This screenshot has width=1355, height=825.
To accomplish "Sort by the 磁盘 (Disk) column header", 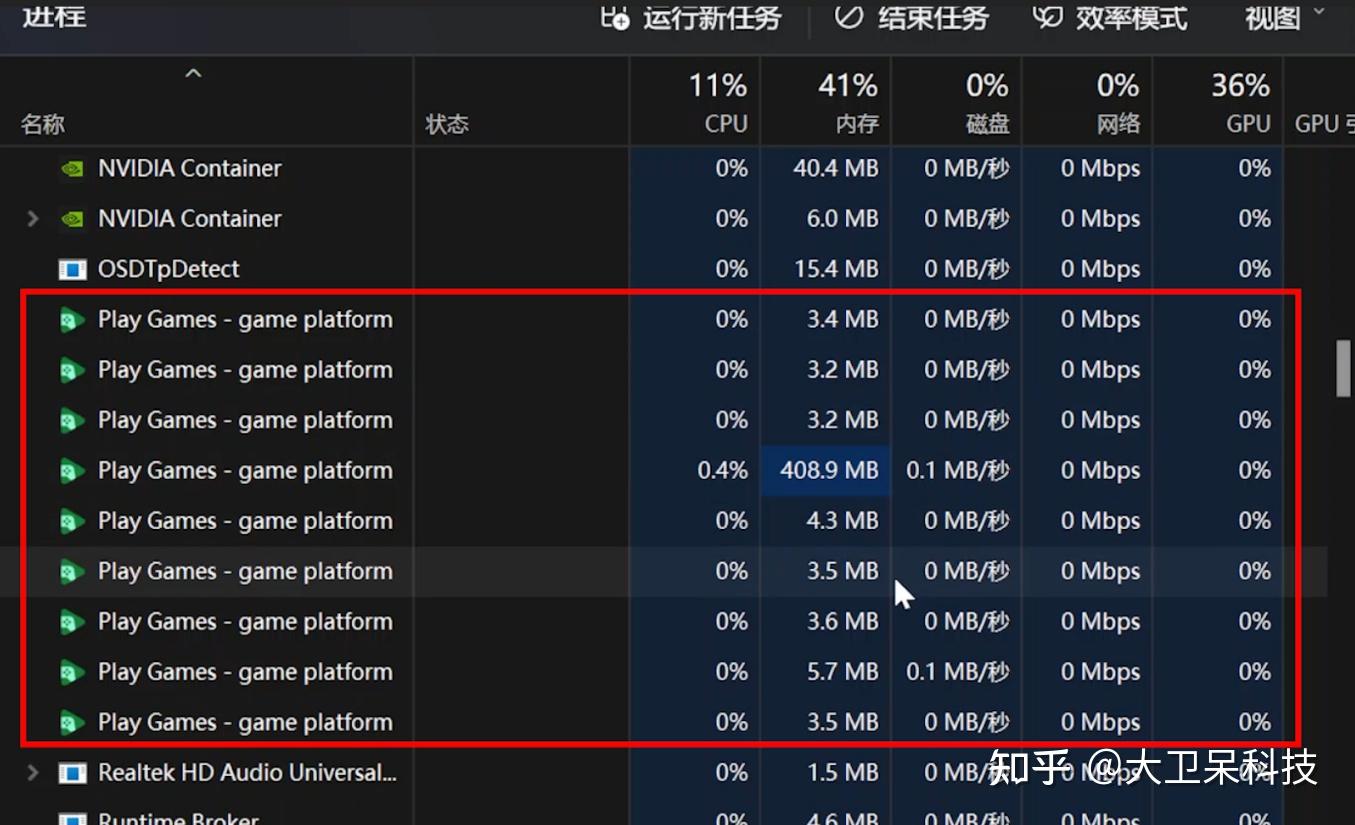I will coord(957,102).
